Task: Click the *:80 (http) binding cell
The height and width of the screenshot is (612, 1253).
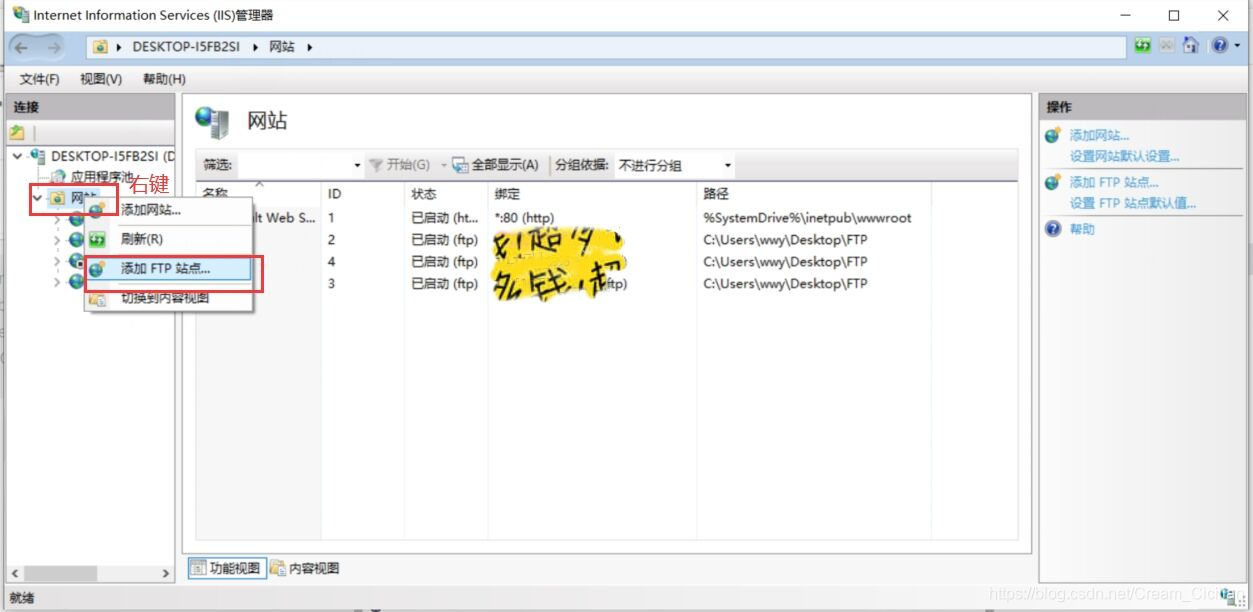Action: pyautogui.click(x=524, y=218)
